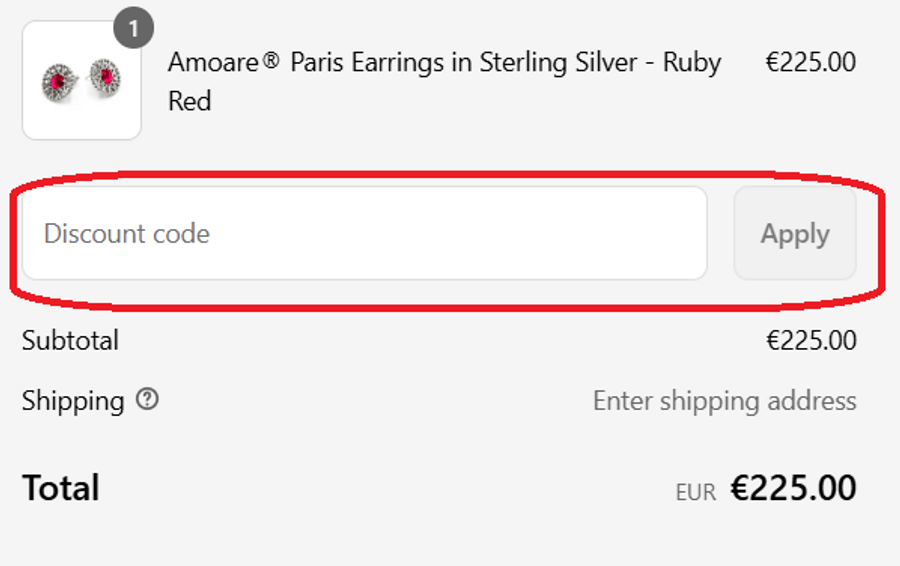Click the word Paris in the product title
The height and width of the screenshot is (566, 900).
pos(321,63)
